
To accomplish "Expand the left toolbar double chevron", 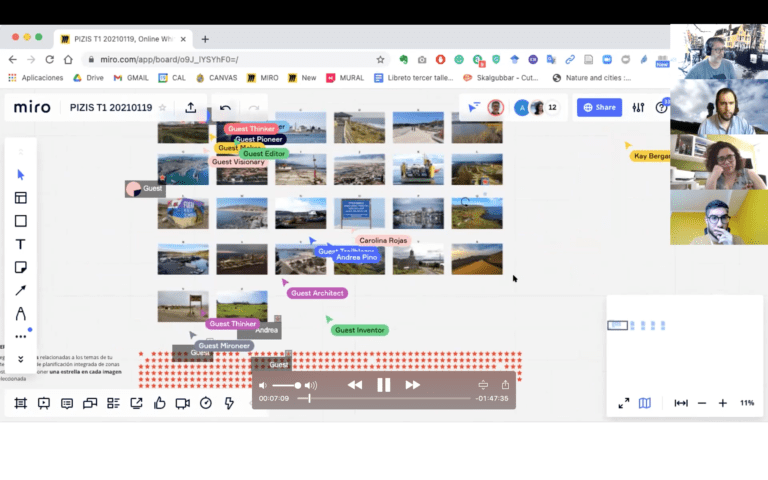I will 21,359.
